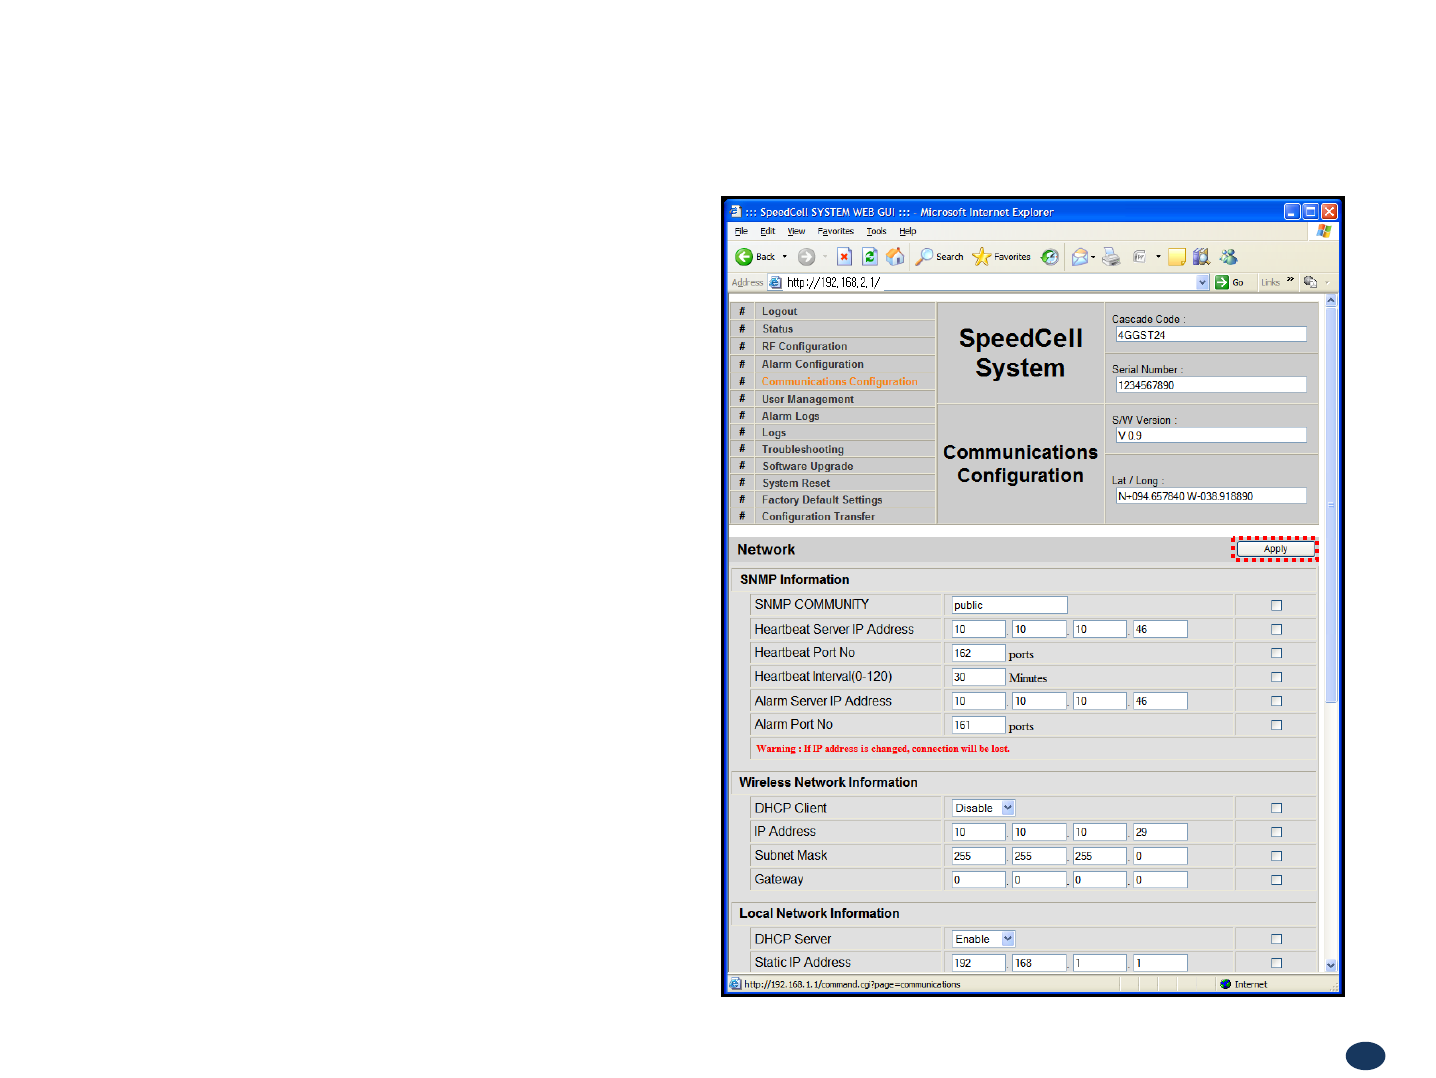
Task: Open the Edit menu
Action: 768,231
